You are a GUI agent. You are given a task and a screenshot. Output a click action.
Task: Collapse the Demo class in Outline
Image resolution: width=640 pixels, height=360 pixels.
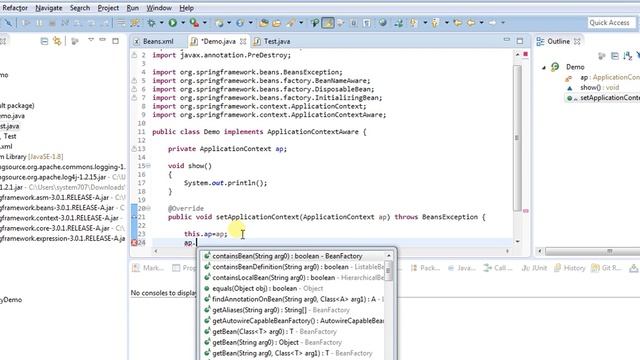544,68
